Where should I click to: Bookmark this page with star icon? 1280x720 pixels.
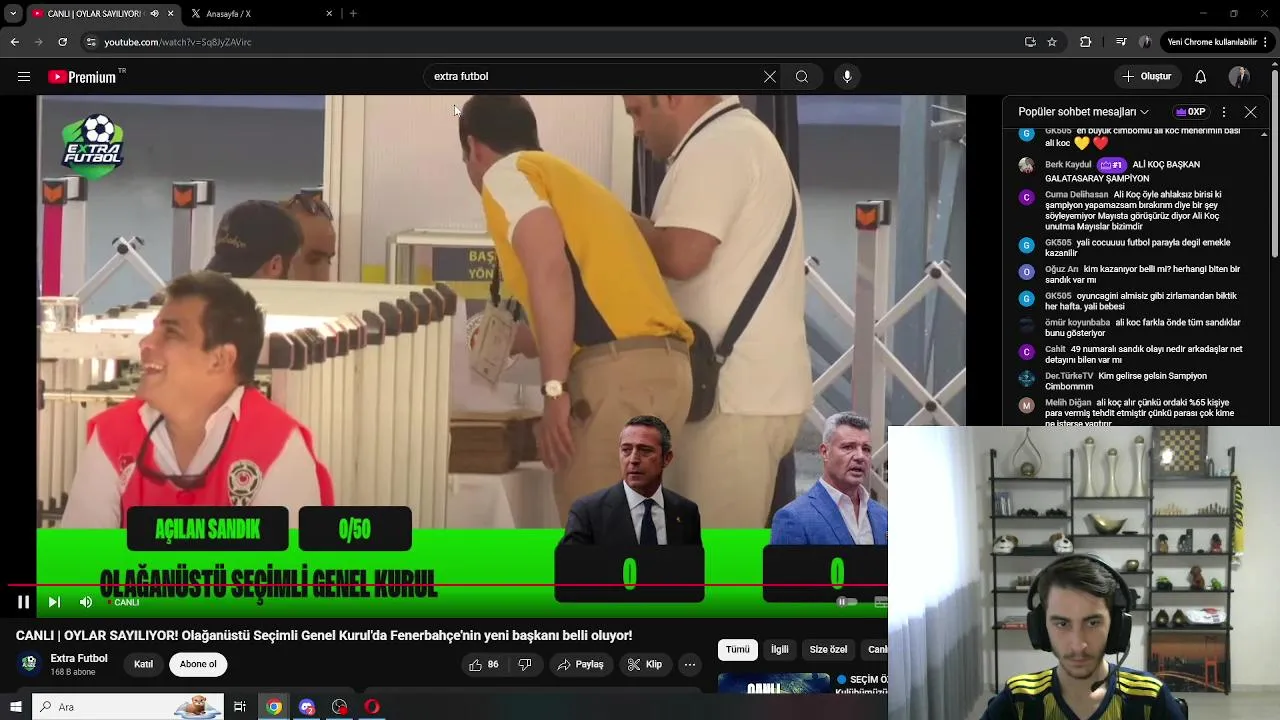[1052, 42]
